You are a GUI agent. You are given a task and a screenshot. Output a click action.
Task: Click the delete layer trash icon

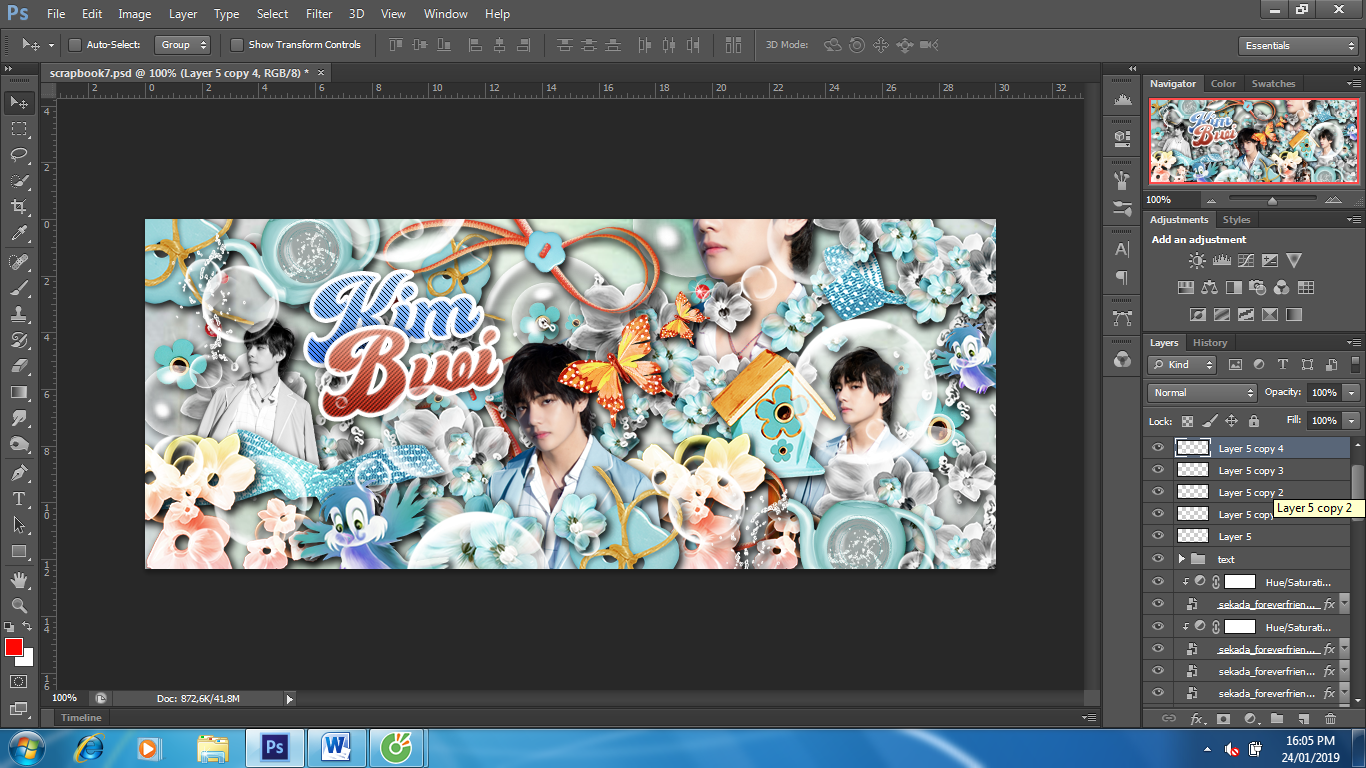pos(1330,718)
